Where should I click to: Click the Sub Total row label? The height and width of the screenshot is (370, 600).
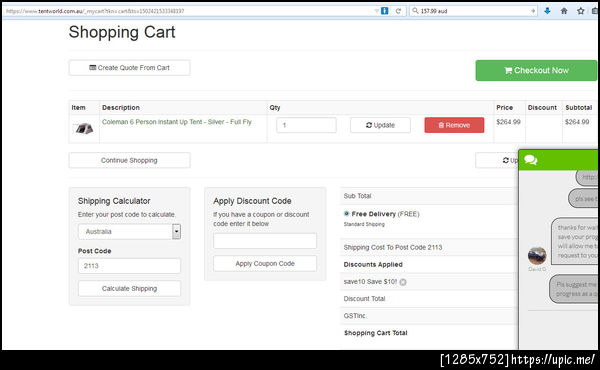(x=357, y=196)
